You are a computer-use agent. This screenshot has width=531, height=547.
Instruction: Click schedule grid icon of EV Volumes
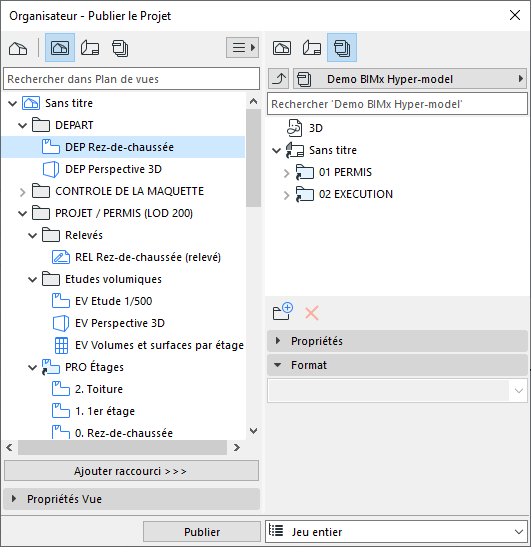(x=61, y=345)
